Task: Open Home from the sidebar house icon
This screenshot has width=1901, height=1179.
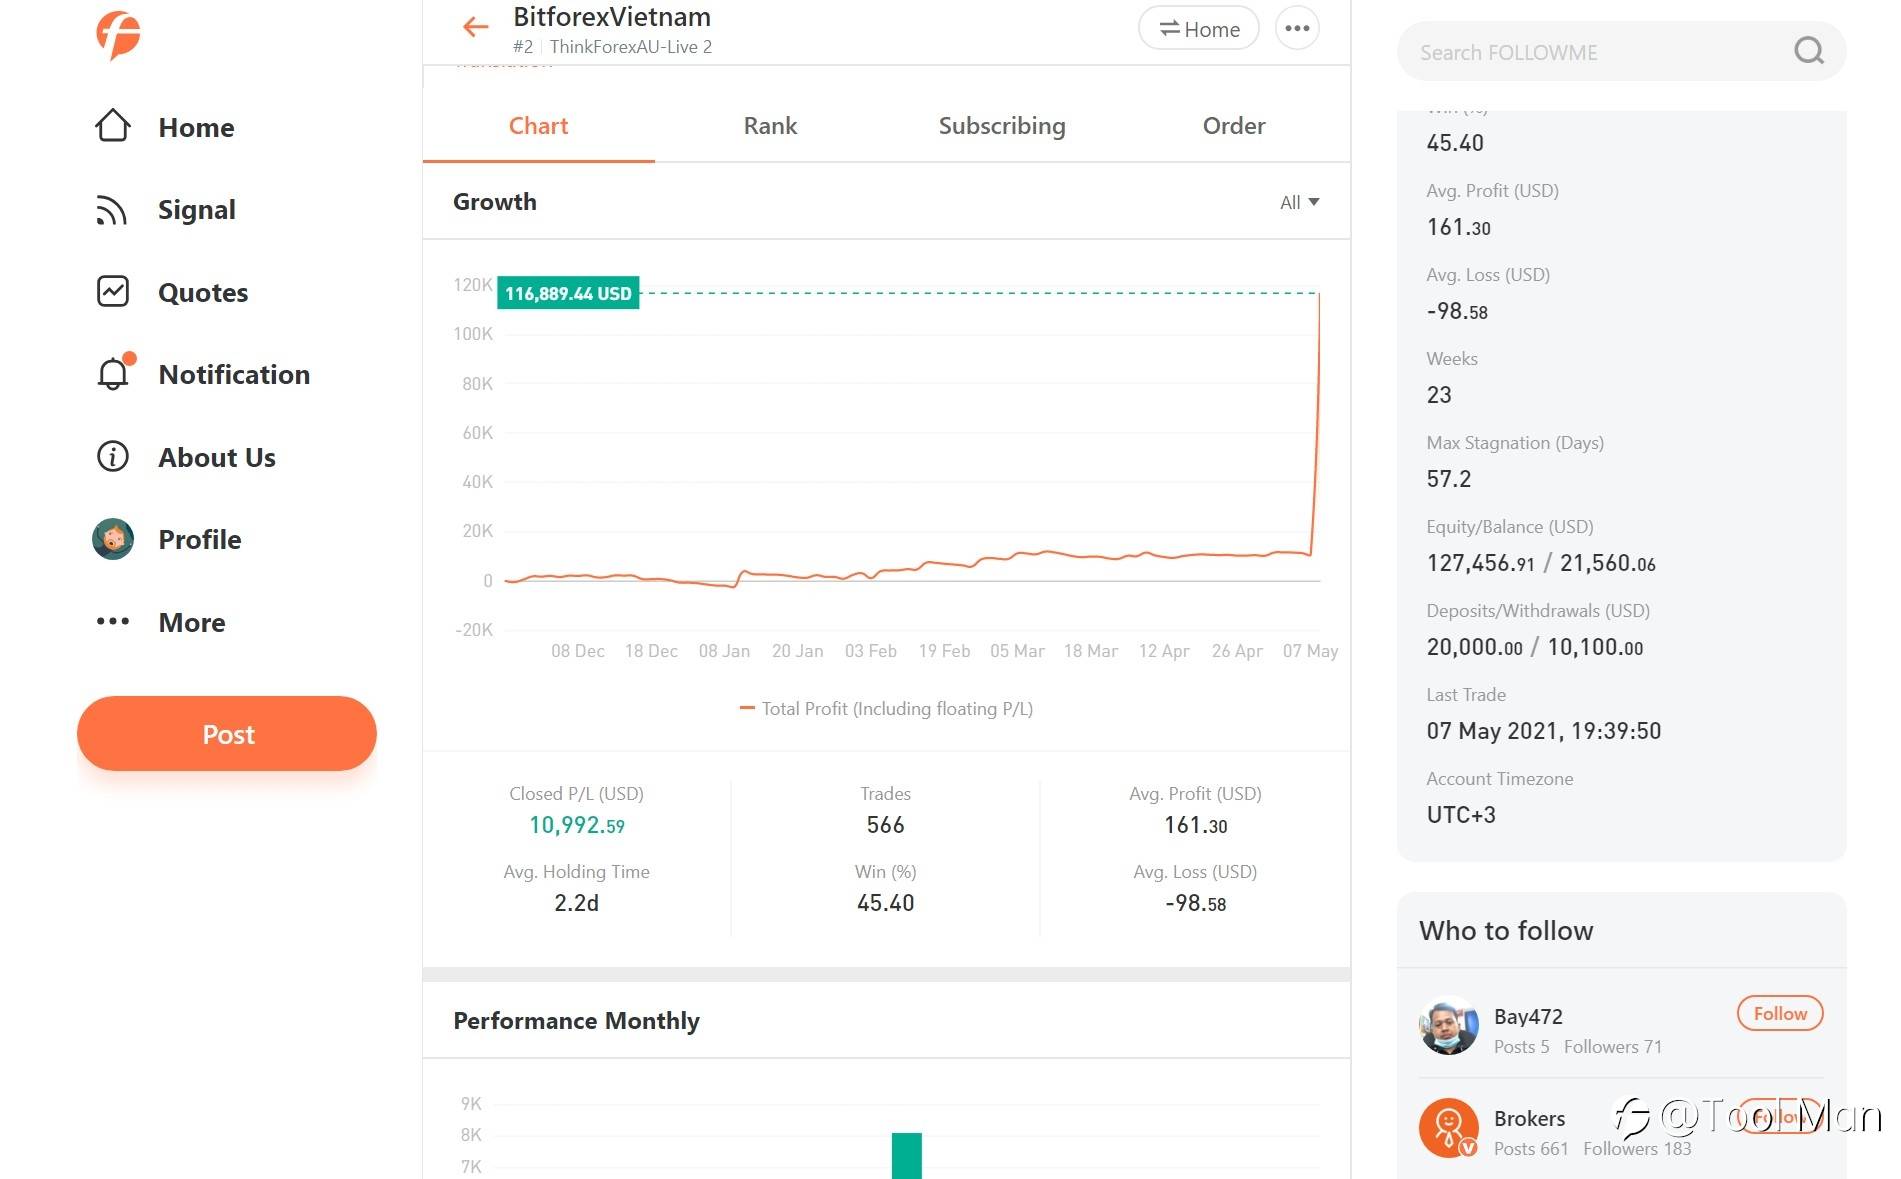Action: (113, 126)
